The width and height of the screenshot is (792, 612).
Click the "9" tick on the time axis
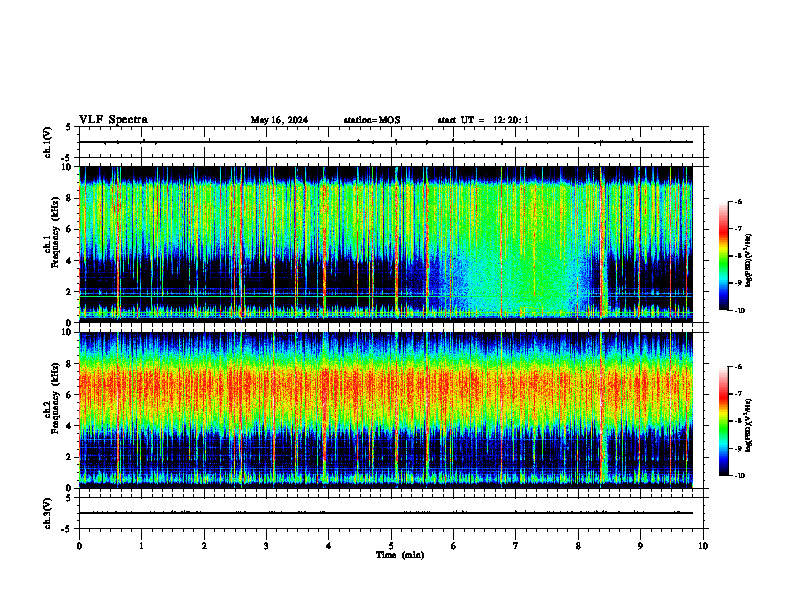click(x=640, y=546)
